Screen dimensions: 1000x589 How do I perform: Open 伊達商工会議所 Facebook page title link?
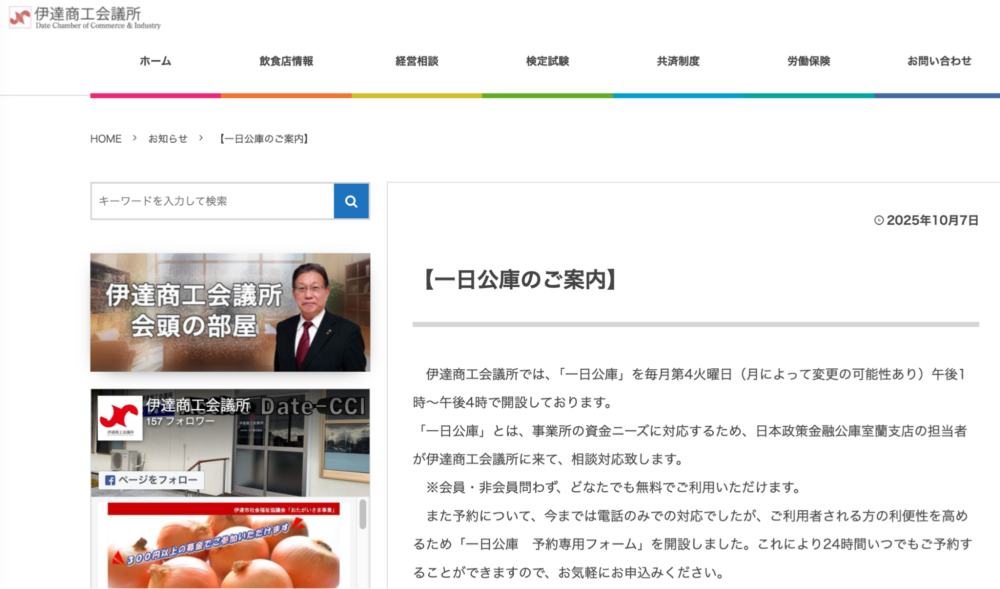198,405
